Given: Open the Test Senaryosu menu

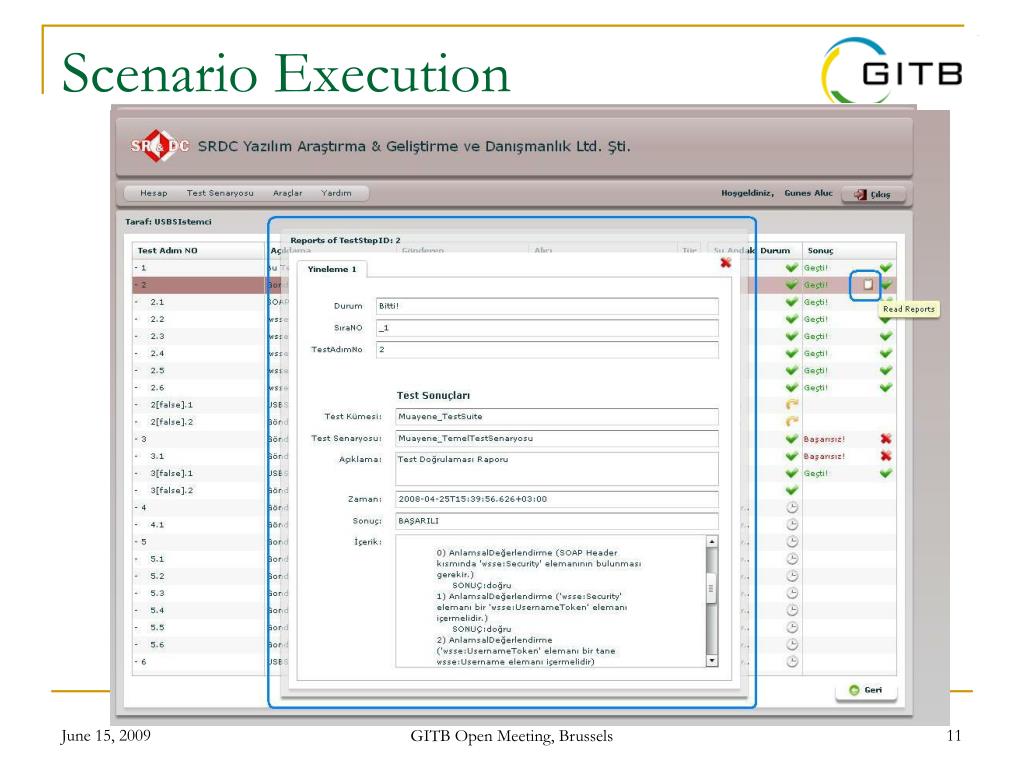Looking at the screenshot, I should 220,193.
